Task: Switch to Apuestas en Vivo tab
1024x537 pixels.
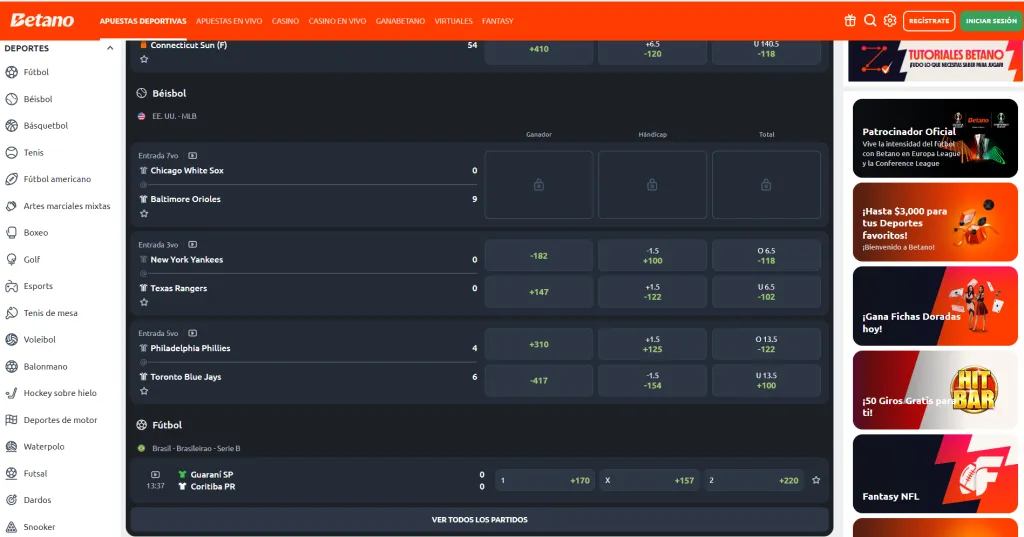Action: tap(229, 21)
